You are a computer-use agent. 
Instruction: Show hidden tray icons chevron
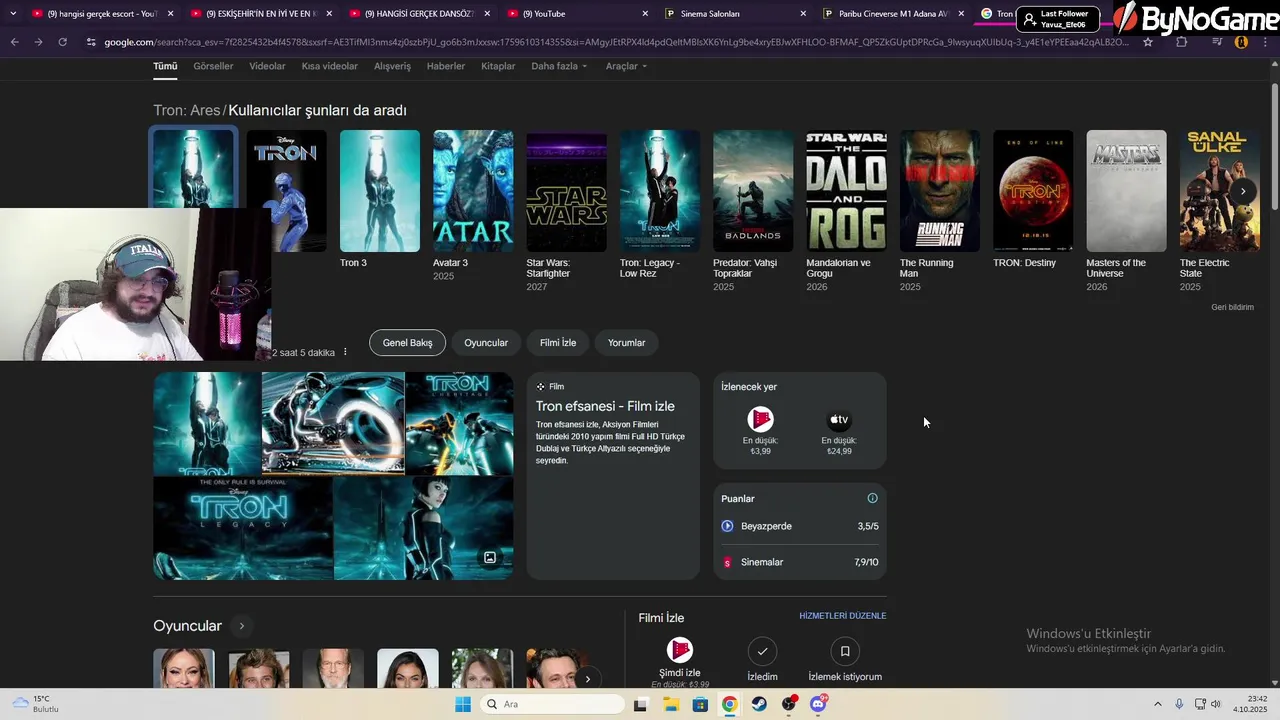[x=1158, y=704]
